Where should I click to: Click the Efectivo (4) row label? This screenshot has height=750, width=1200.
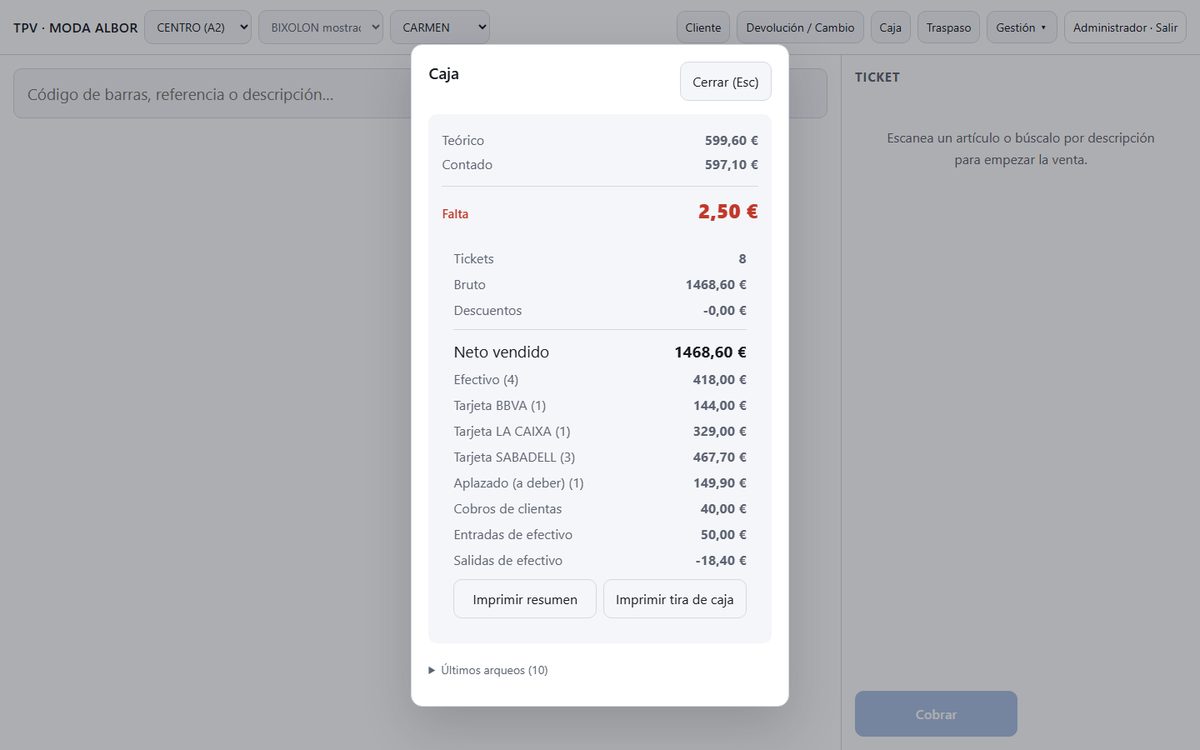click(486, 379)
